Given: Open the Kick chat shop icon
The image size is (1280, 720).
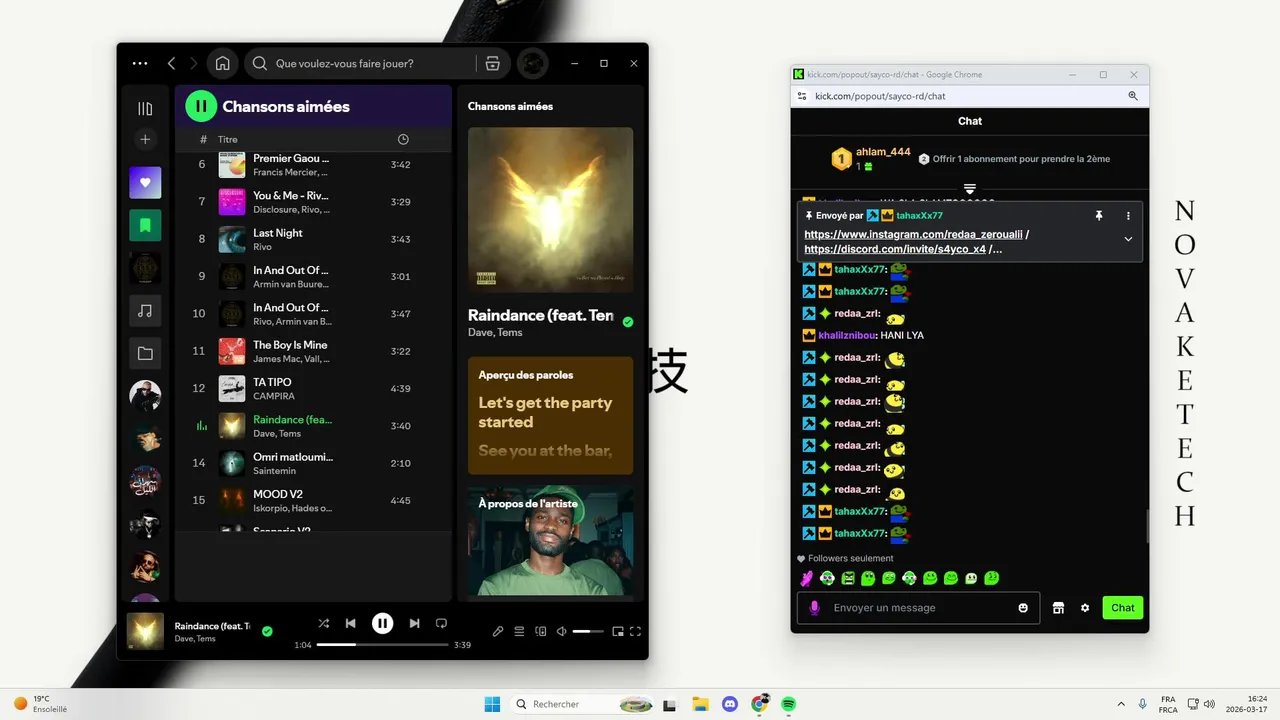Looking at the screenshot, I should [x=1058, y=608].
